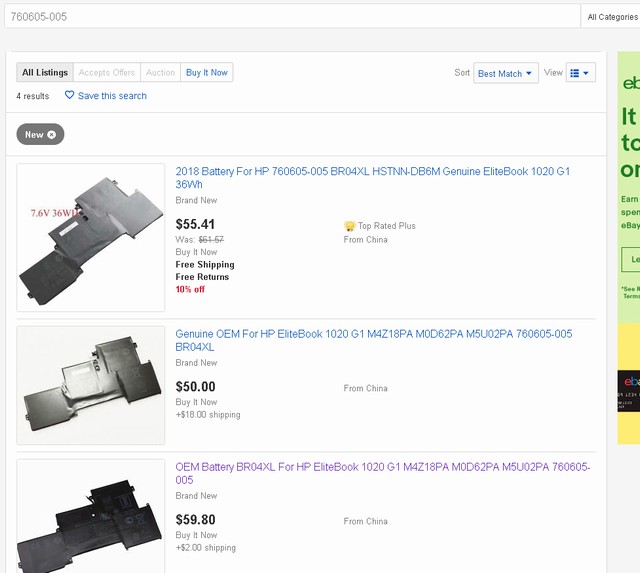Remove the New filter chip
This screenshot has height=573, width=640.
click(52, 134)
